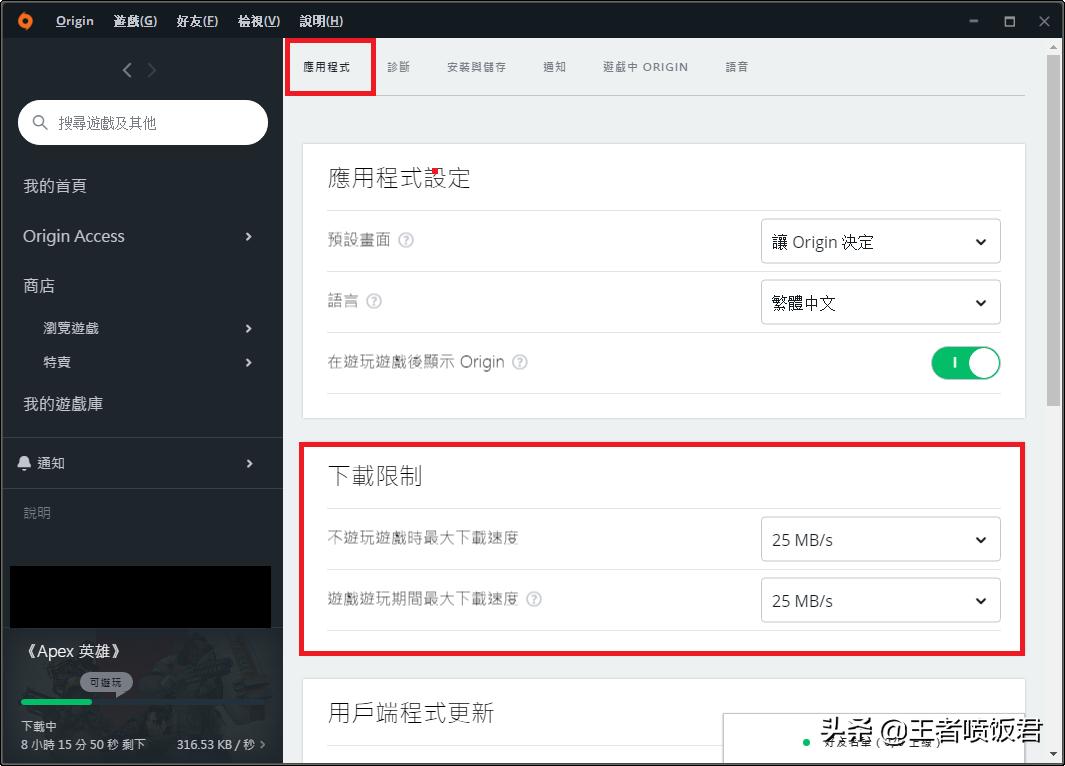Open the 繁體中文 language dropdown

click(879, 302)
